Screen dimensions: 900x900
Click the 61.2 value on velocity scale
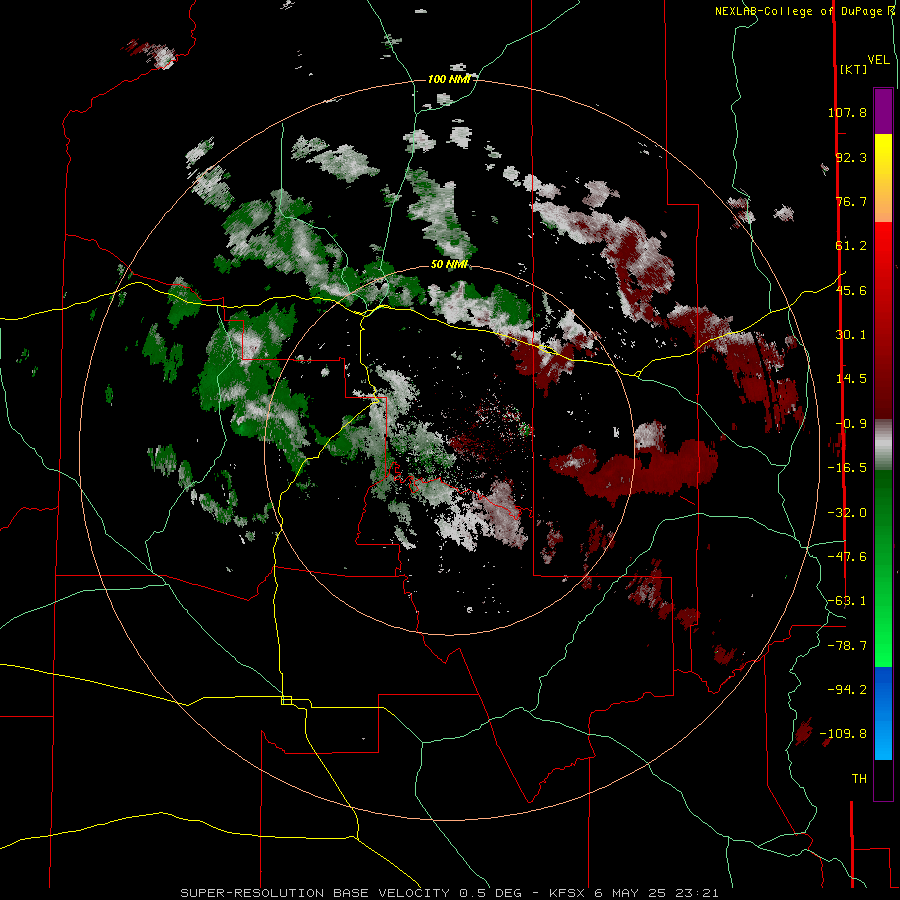click(x=851, y=246)
